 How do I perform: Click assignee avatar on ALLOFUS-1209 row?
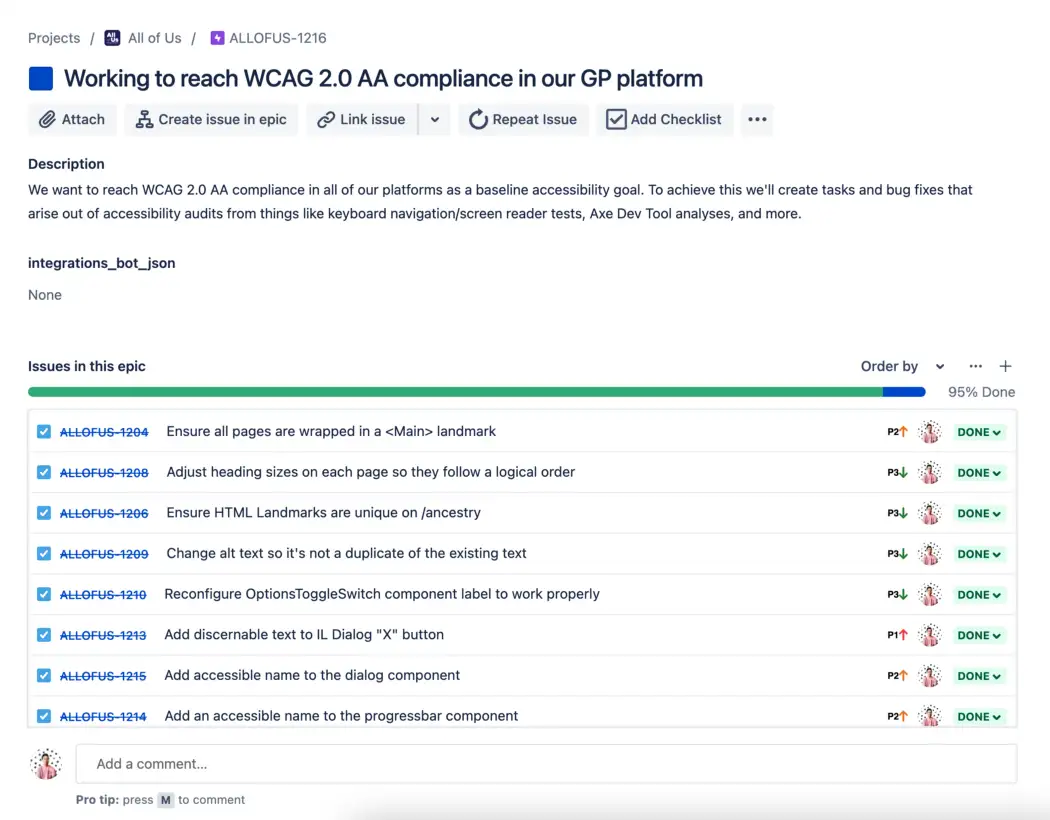point(929,554)
